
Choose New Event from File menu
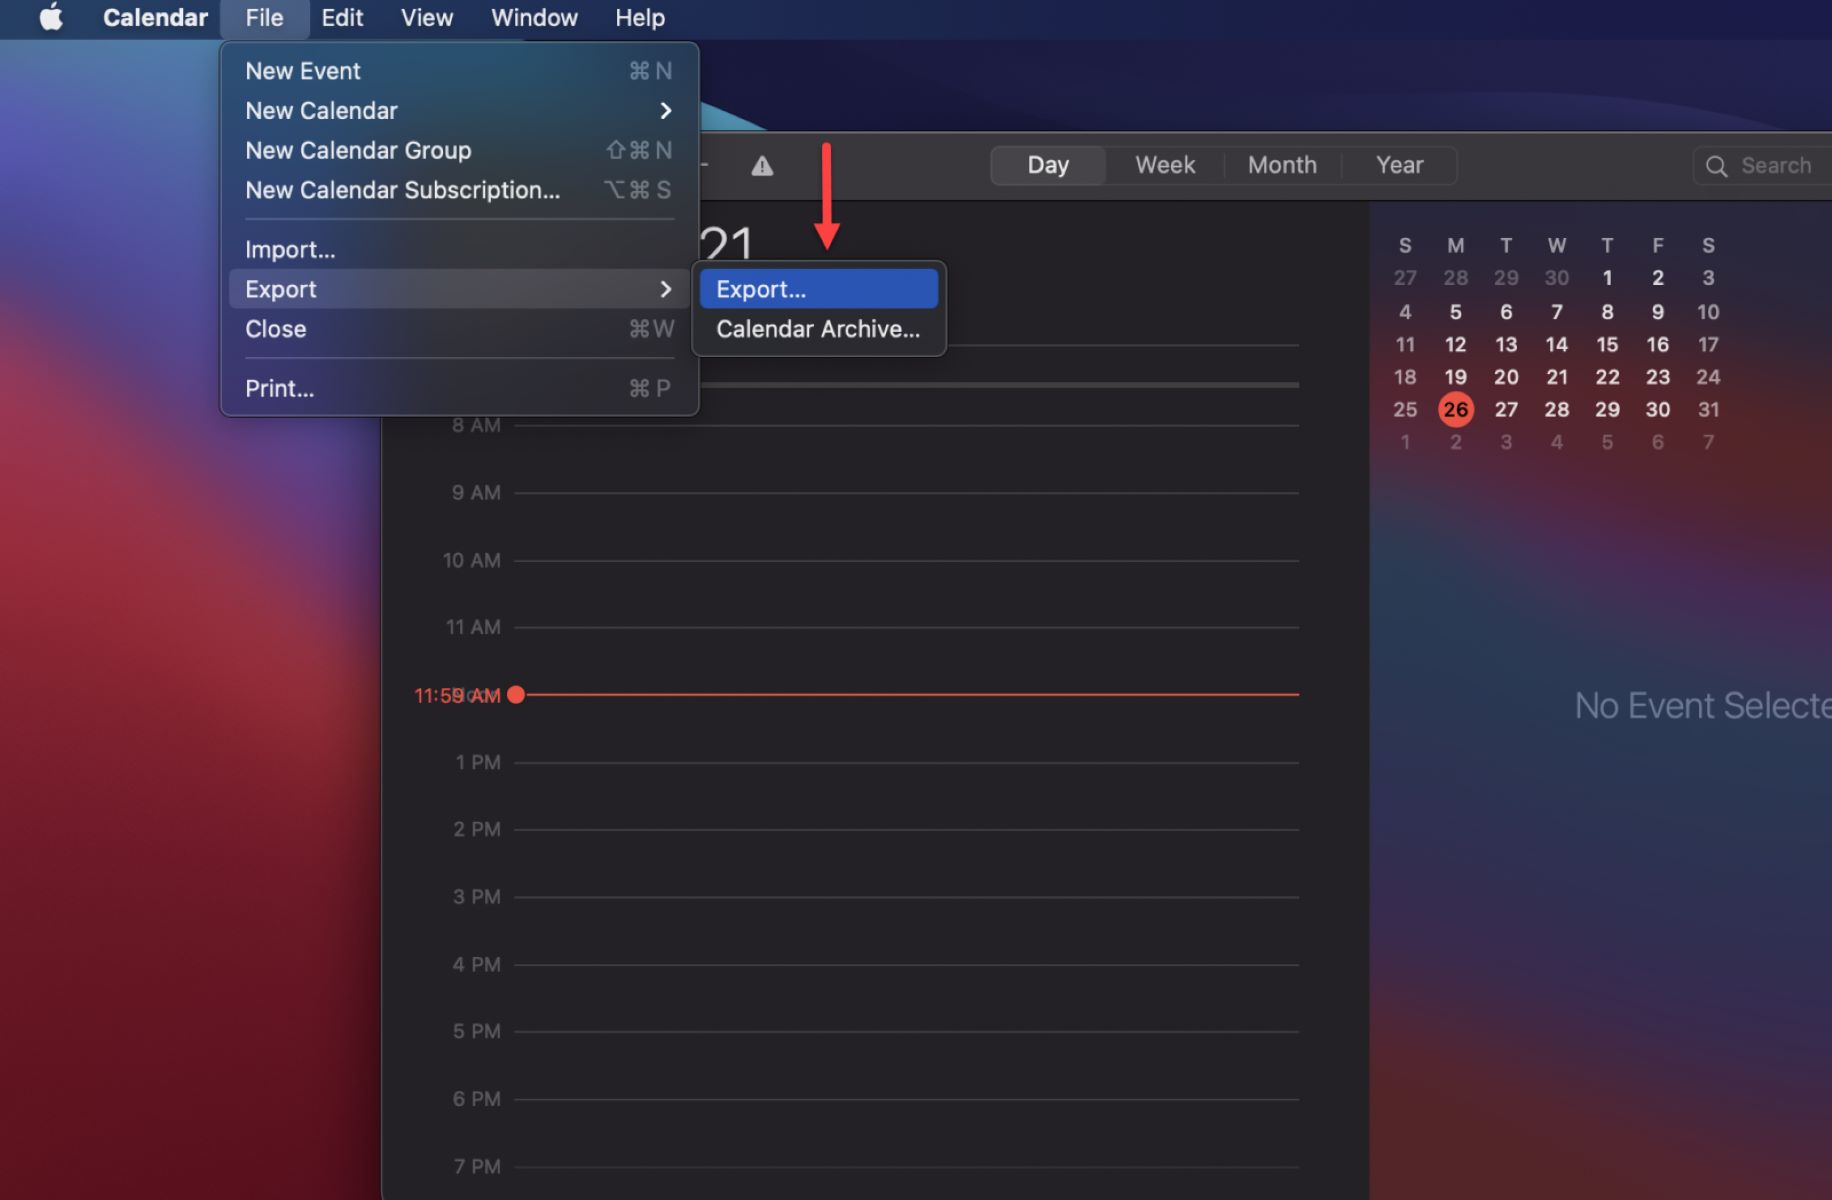459,71
